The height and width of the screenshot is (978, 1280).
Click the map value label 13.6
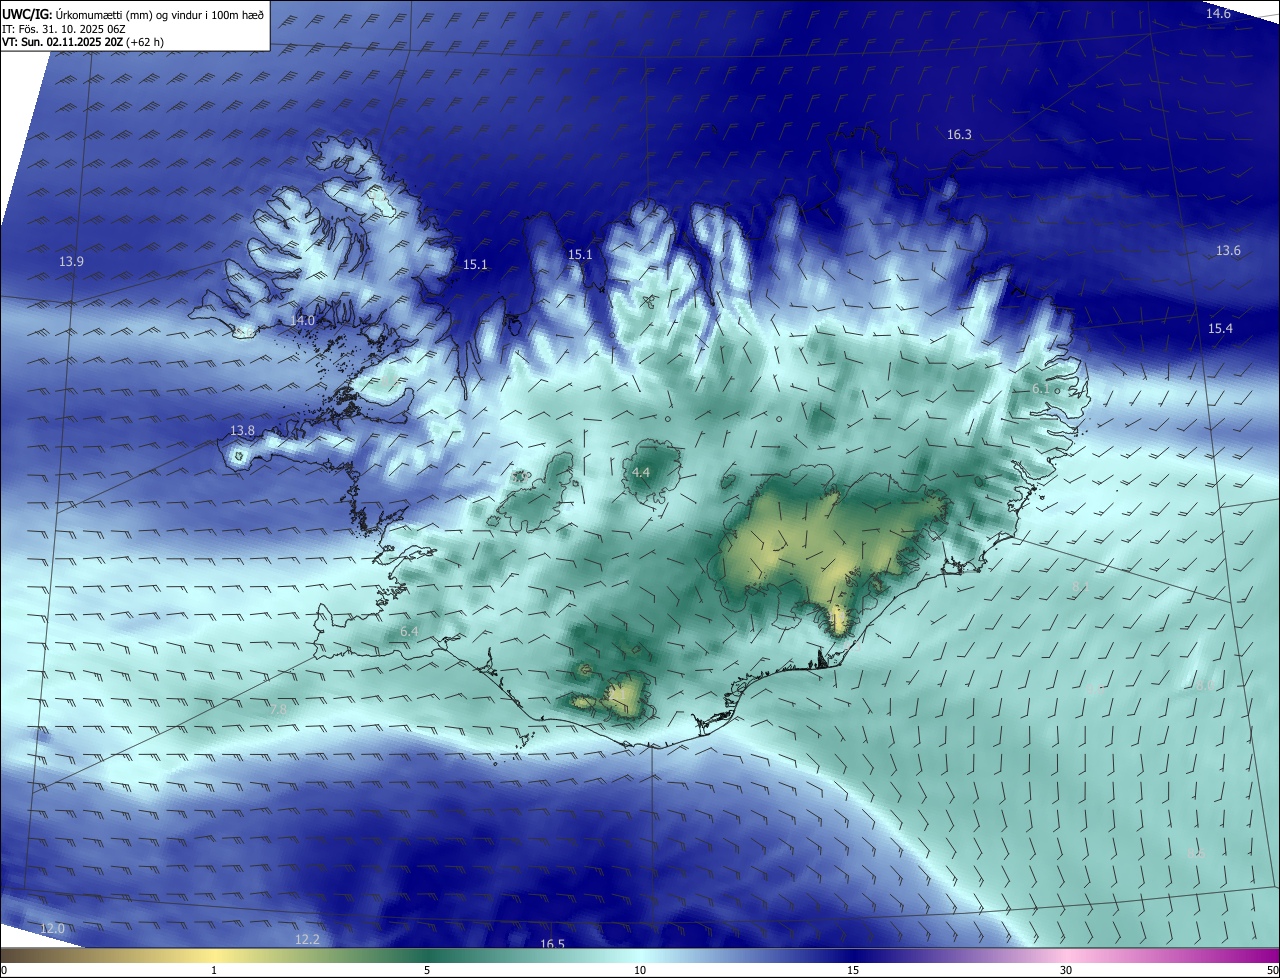(1228, 251)
